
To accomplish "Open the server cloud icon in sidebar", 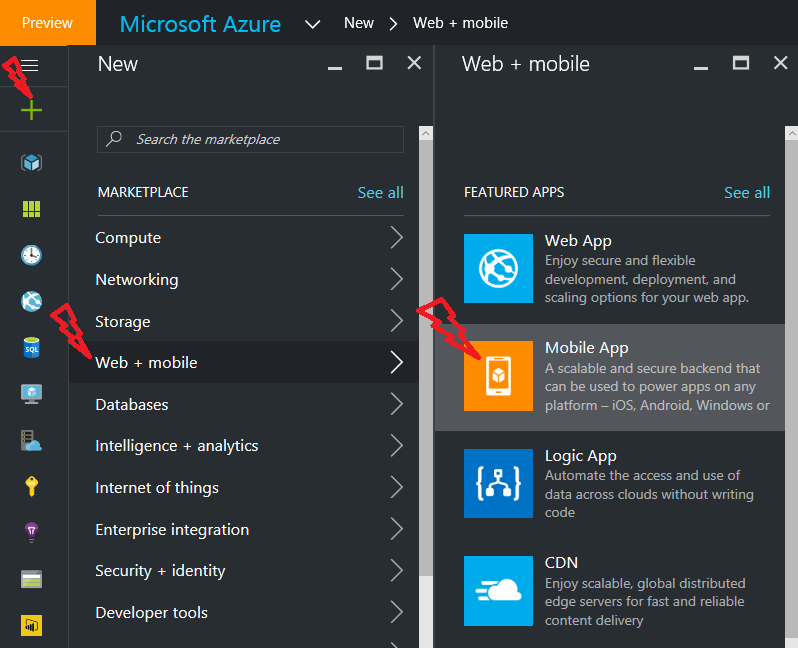I will (32, 441).
